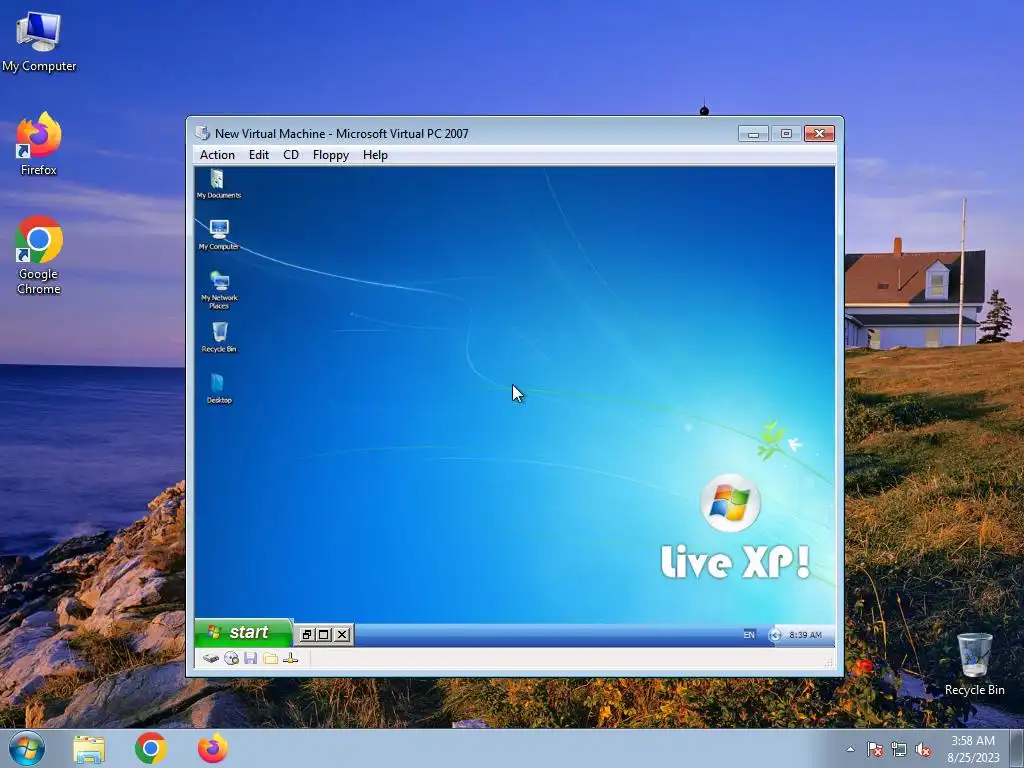Viewport: 1024px width, 768px height.
Task: Click the network adapter status icon
Action: point(291,658)
